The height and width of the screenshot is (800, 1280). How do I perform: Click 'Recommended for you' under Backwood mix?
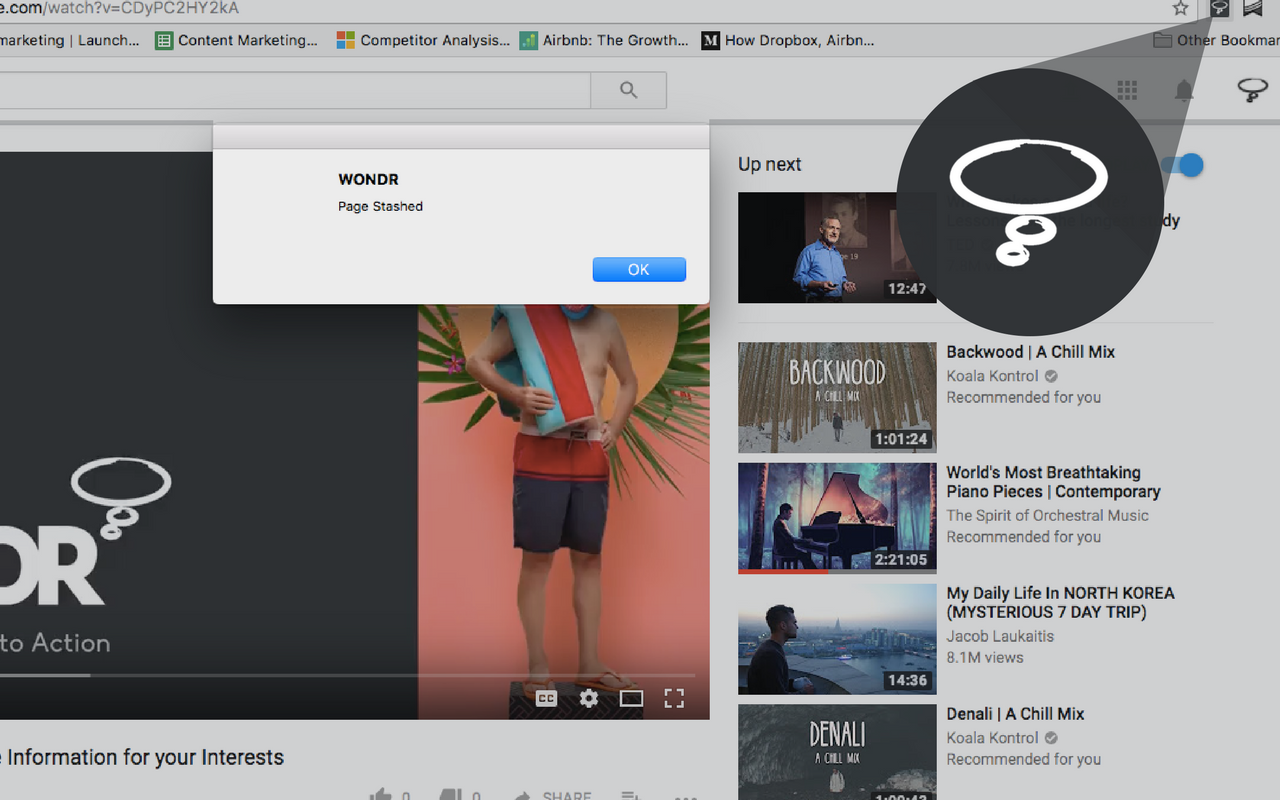tap(1024, 397)
